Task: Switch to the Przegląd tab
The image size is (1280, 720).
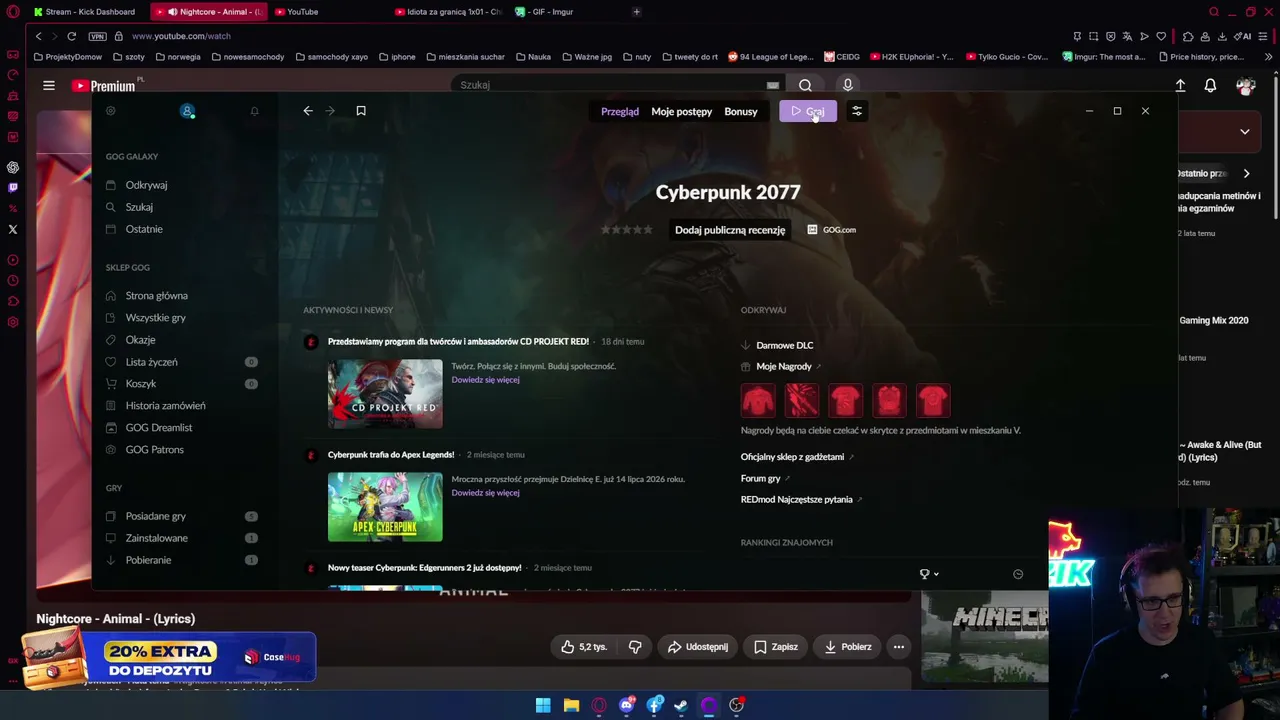Action: coord(620,112)
